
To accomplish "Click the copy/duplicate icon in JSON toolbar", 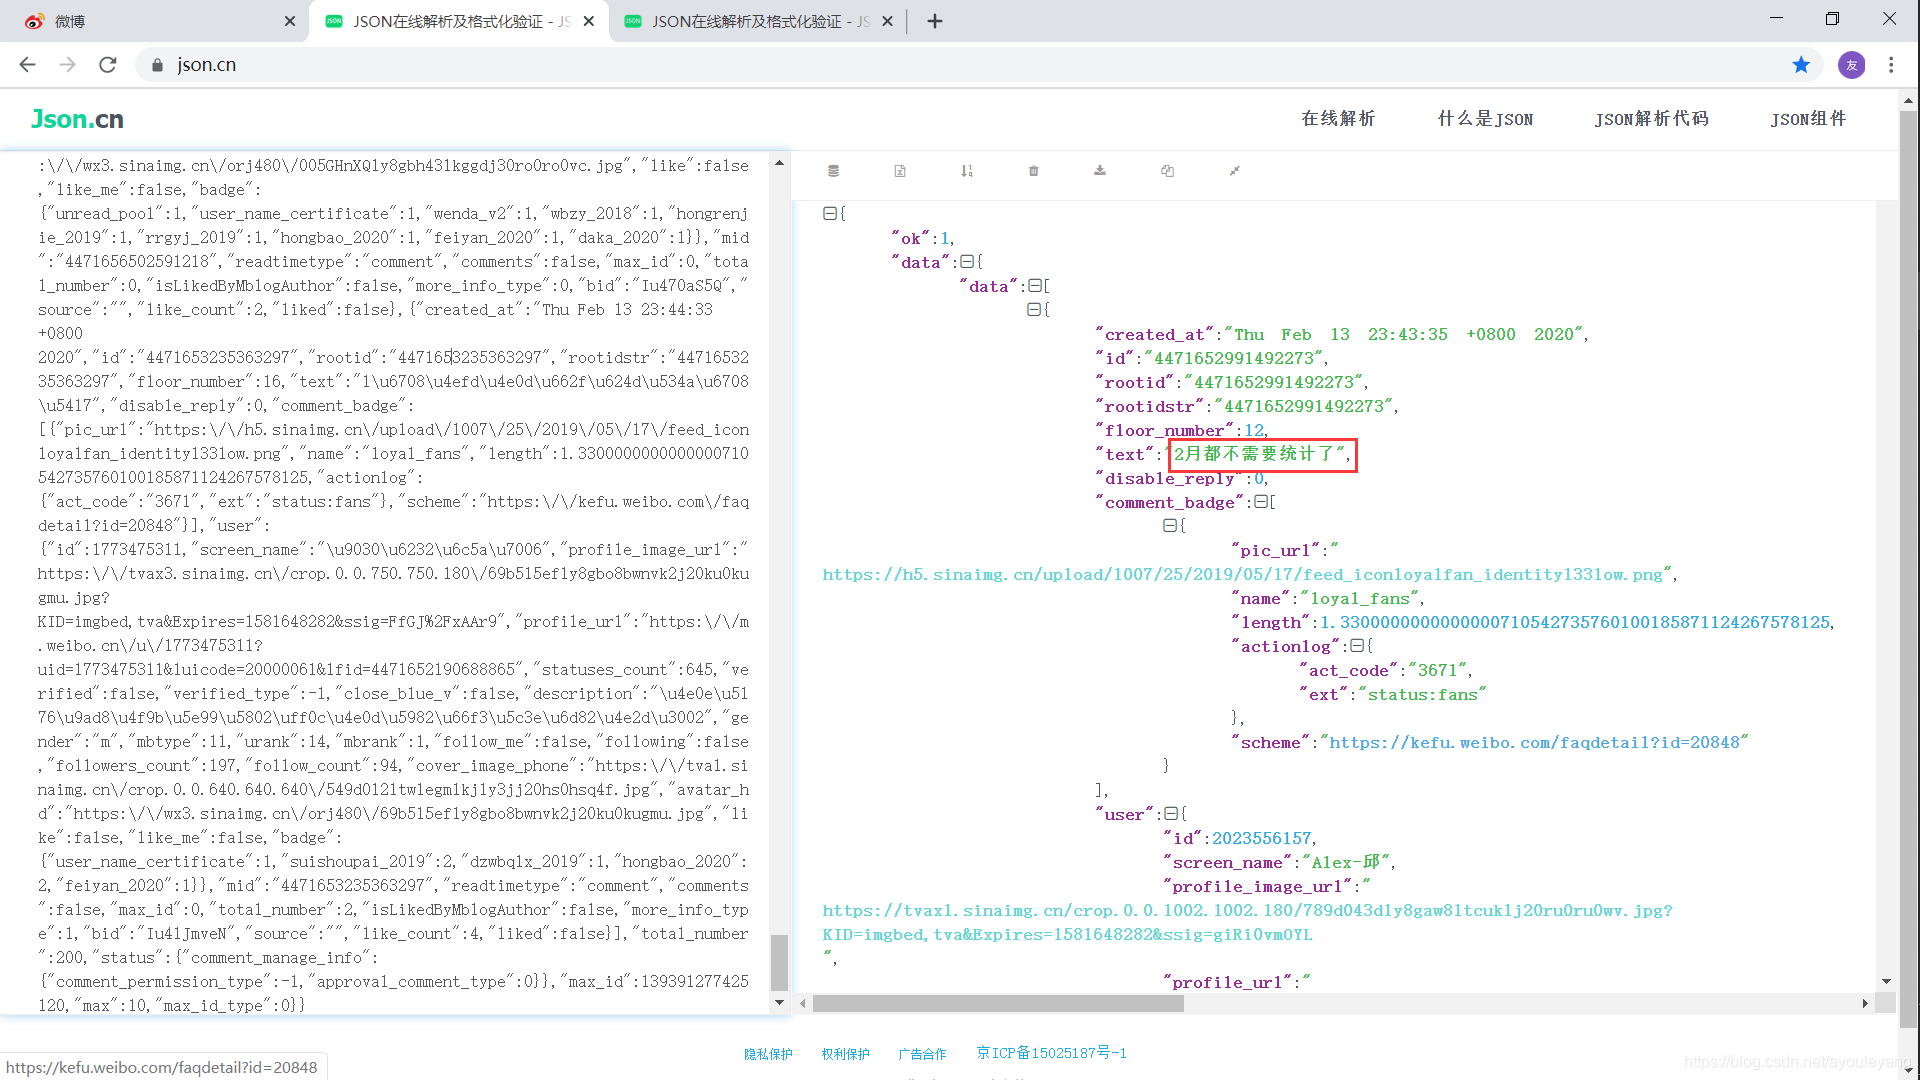I will (1167, 170).
